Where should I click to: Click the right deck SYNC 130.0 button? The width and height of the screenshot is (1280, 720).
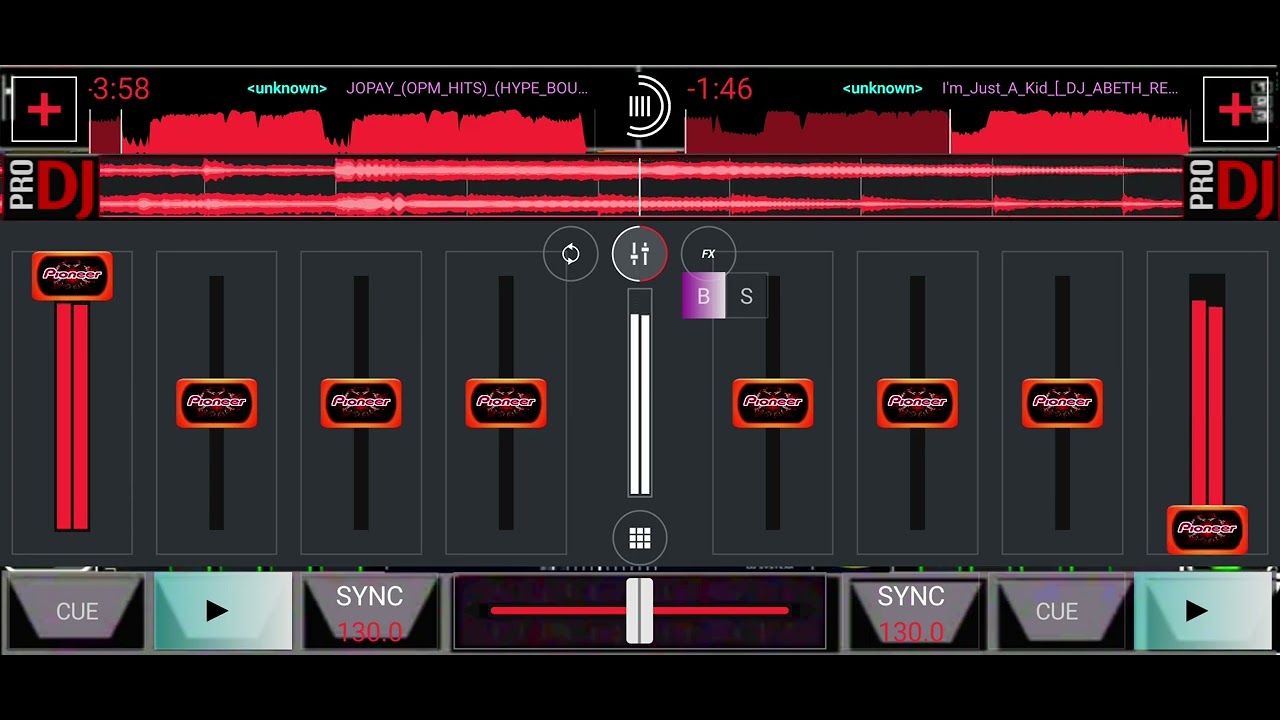coord(911,611)
